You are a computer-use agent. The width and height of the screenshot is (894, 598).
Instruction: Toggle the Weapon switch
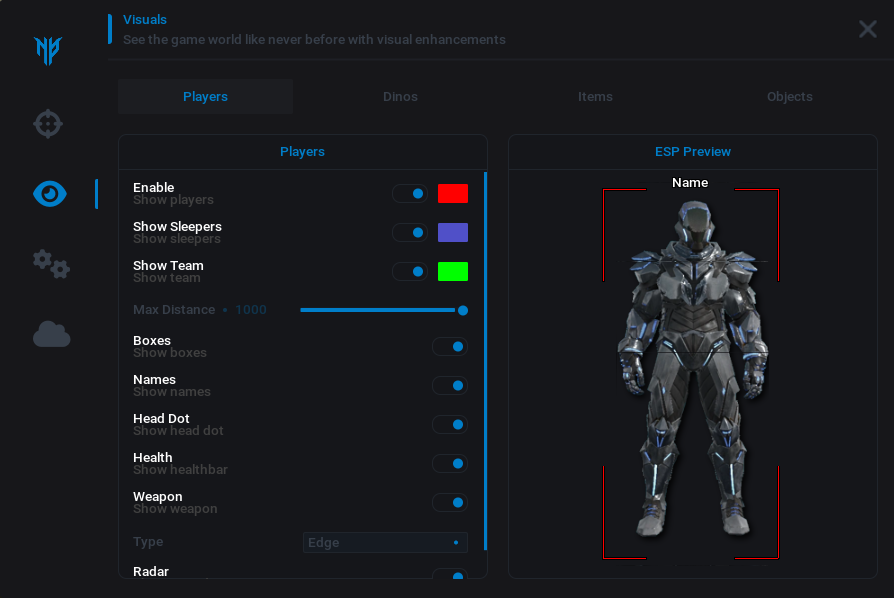[x=450, y=502]
